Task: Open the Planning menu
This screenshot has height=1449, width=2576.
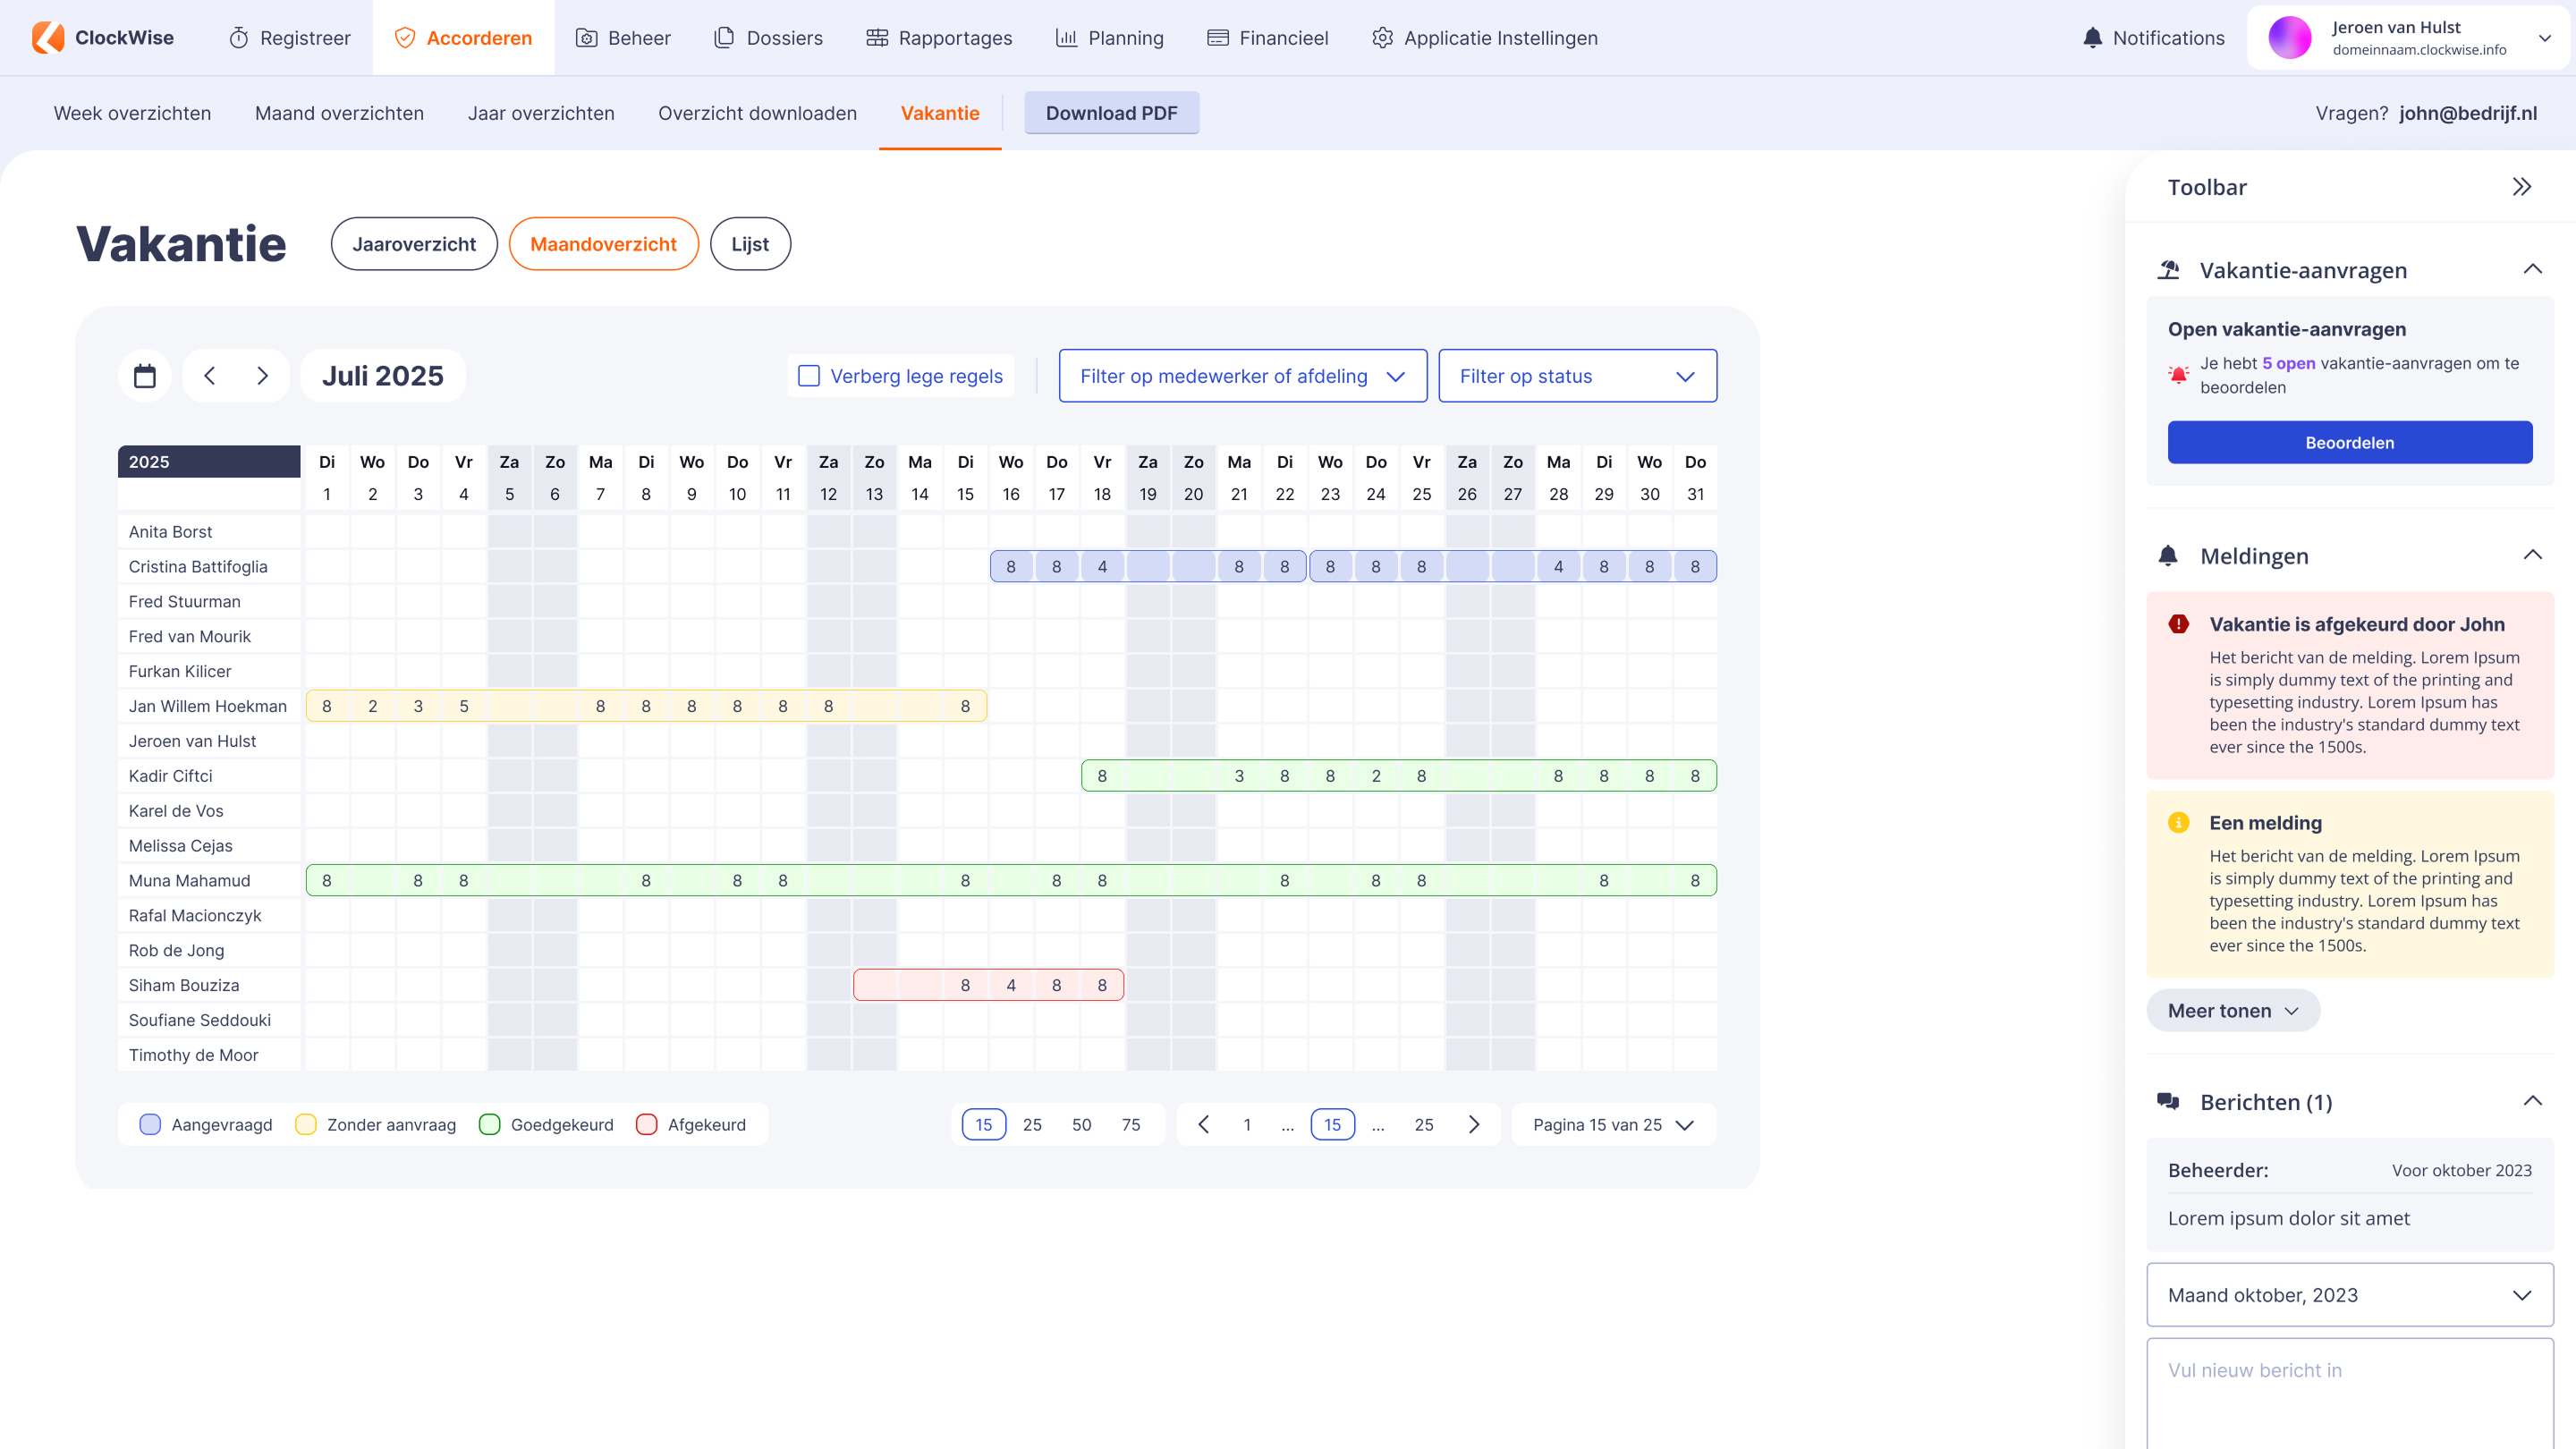Action: pos(1109,38)
